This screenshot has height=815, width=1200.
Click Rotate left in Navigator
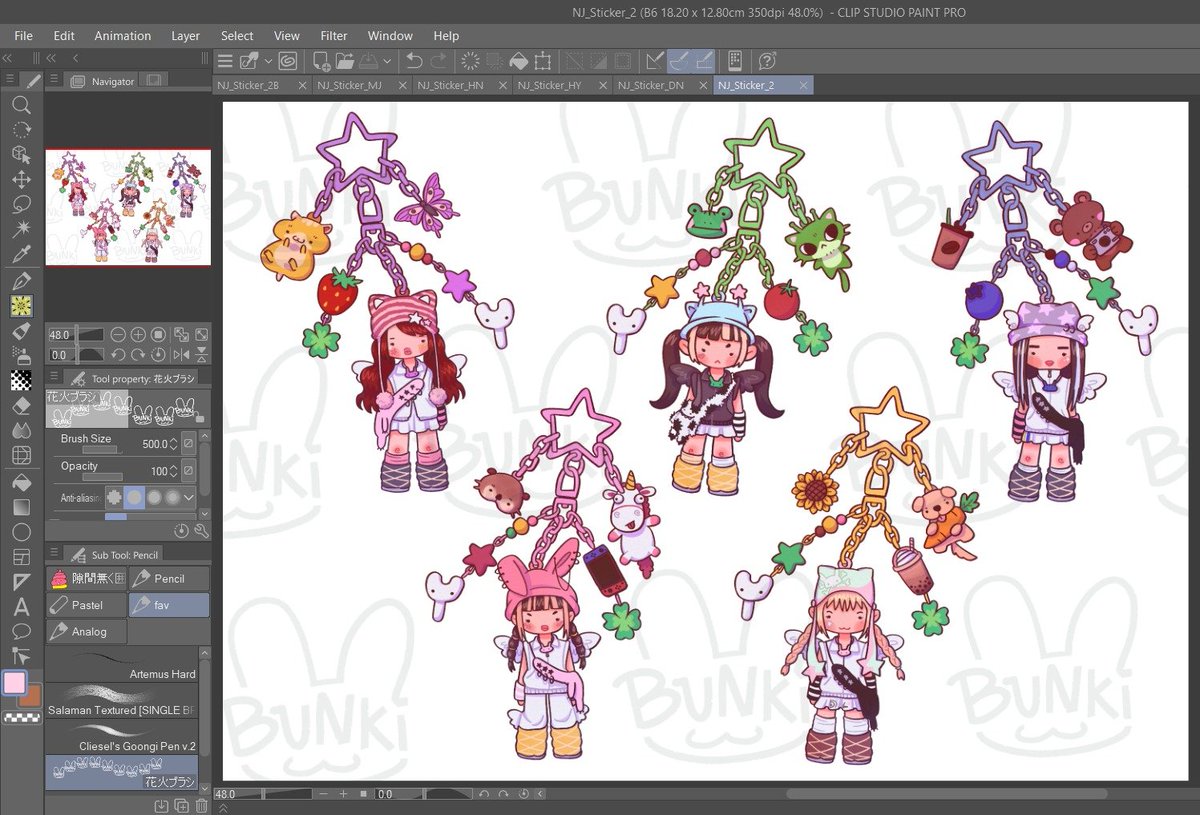pyautogui.click(x=118, y=354)
